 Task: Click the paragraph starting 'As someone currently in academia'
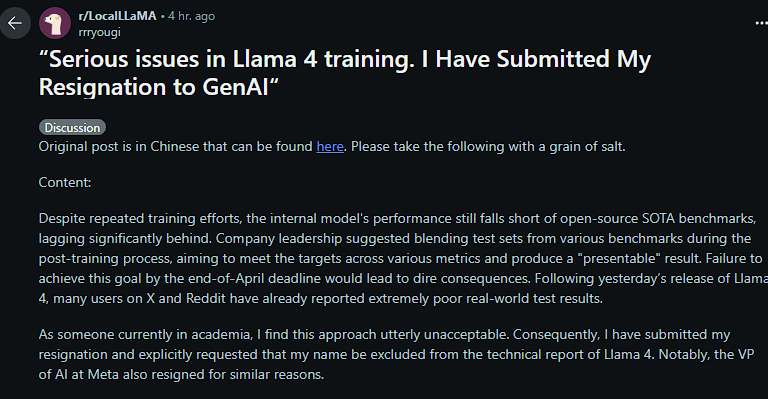pyautogui.click(x=396, y=354)
